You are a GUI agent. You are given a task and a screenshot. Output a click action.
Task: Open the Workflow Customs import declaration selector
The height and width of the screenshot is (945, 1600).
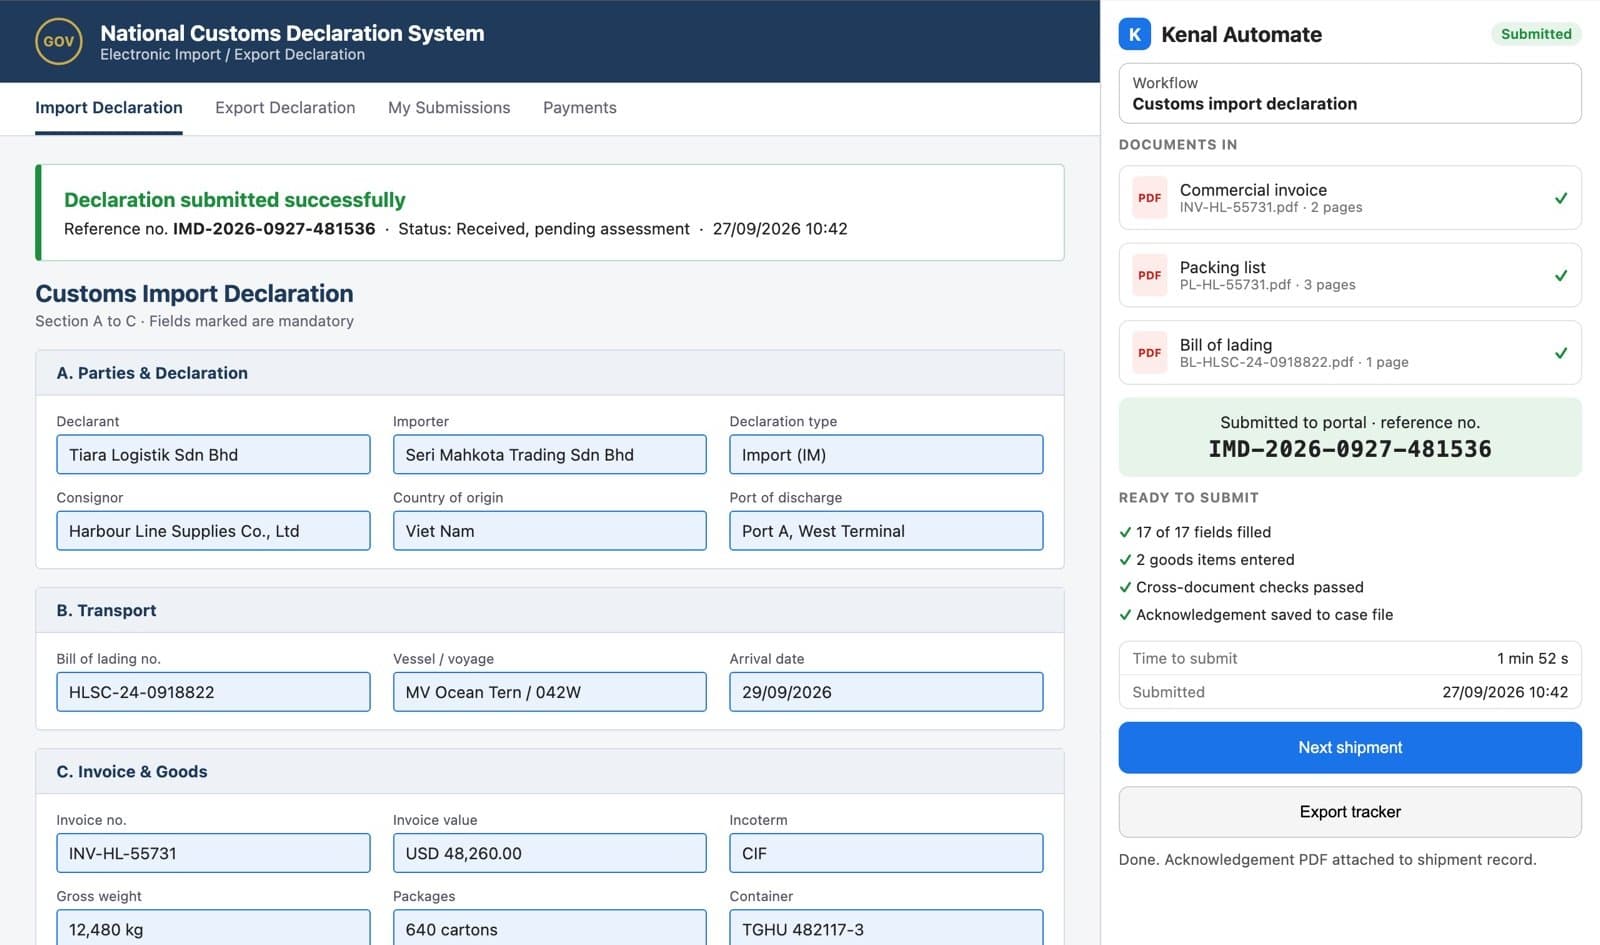coord(1350,93)
